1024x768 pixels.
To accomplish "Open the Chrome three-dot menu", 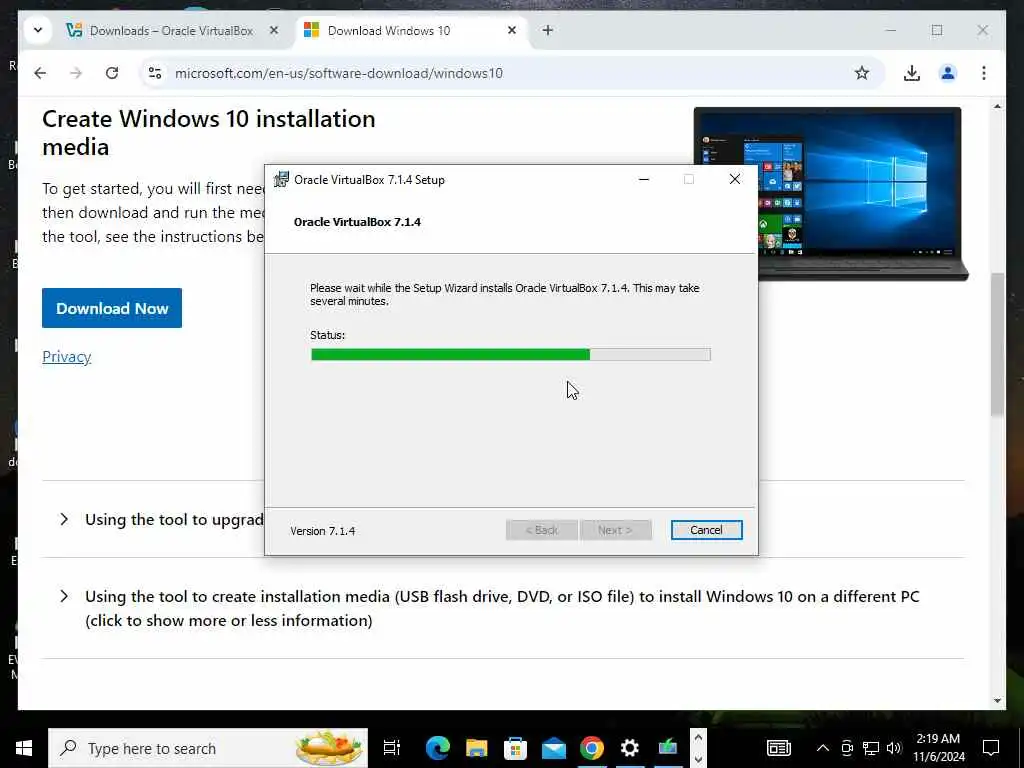I will pyautogui.click(x=984, y=73).
